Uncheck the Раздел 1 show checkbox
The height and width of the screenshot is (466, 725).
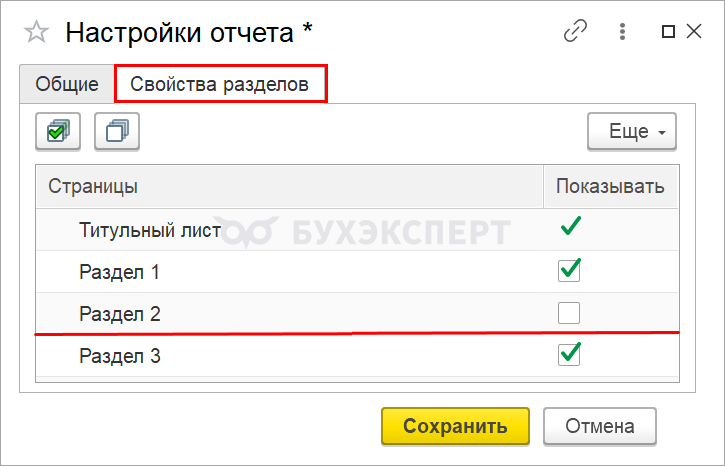(x=569, y=270)
